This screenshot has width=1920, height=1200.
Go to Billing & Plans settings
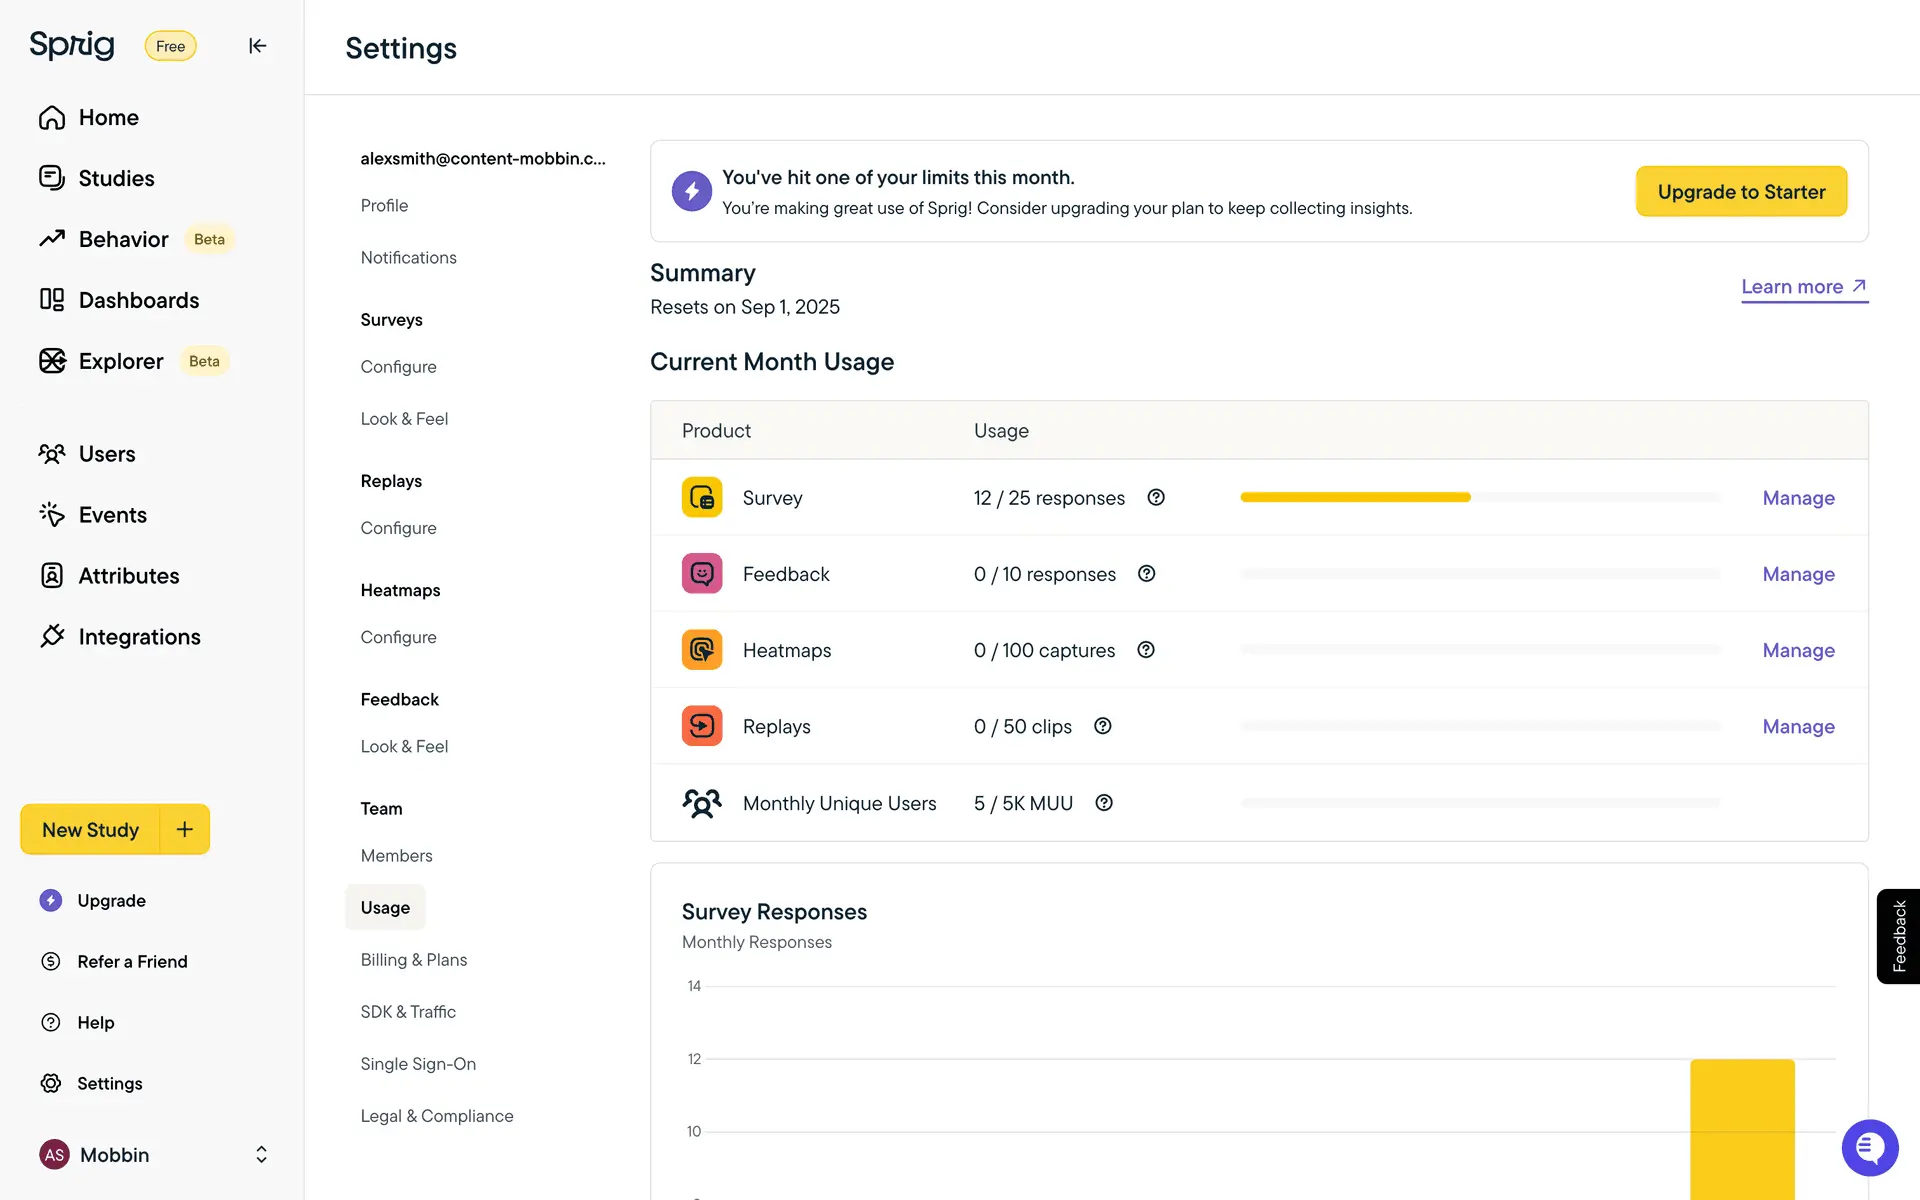tap(413, 960)
